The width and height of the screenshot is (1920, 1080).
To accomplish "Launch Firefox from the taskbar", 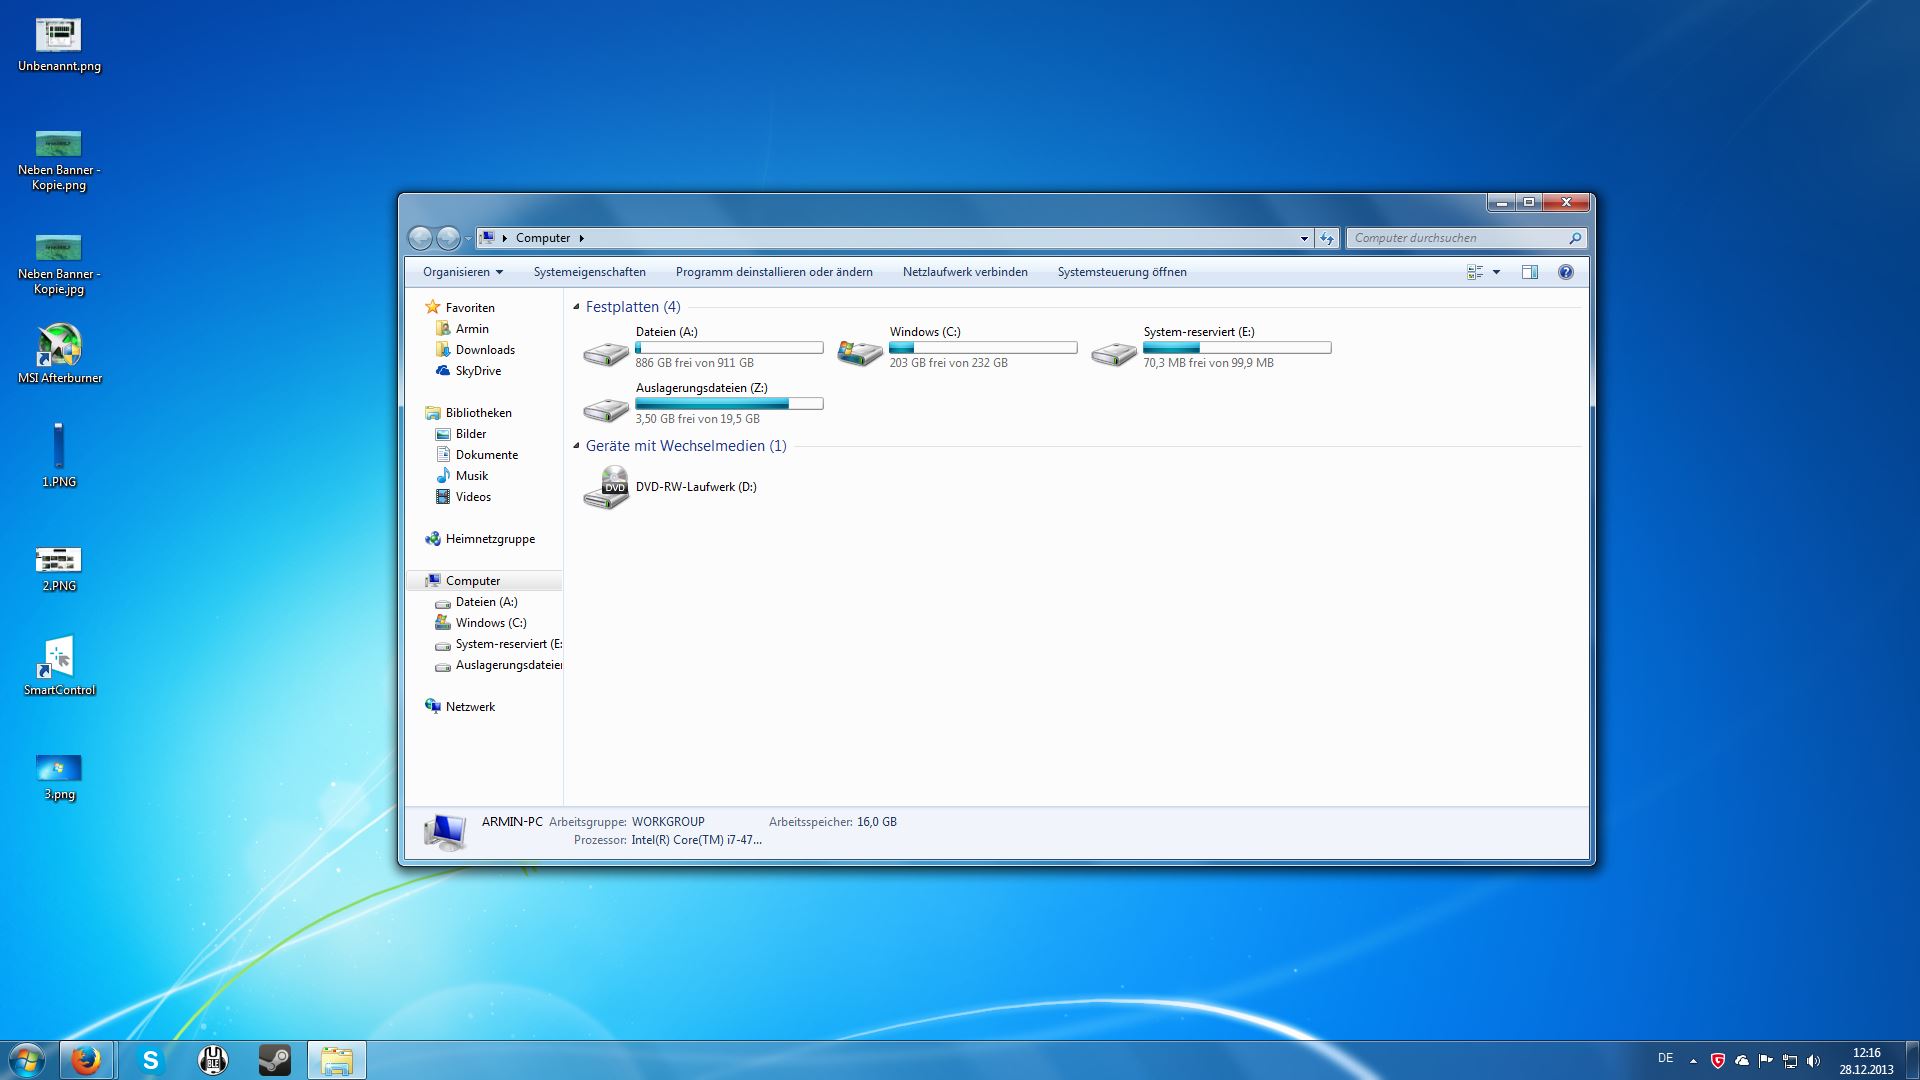I will (x=86, y=1060).
